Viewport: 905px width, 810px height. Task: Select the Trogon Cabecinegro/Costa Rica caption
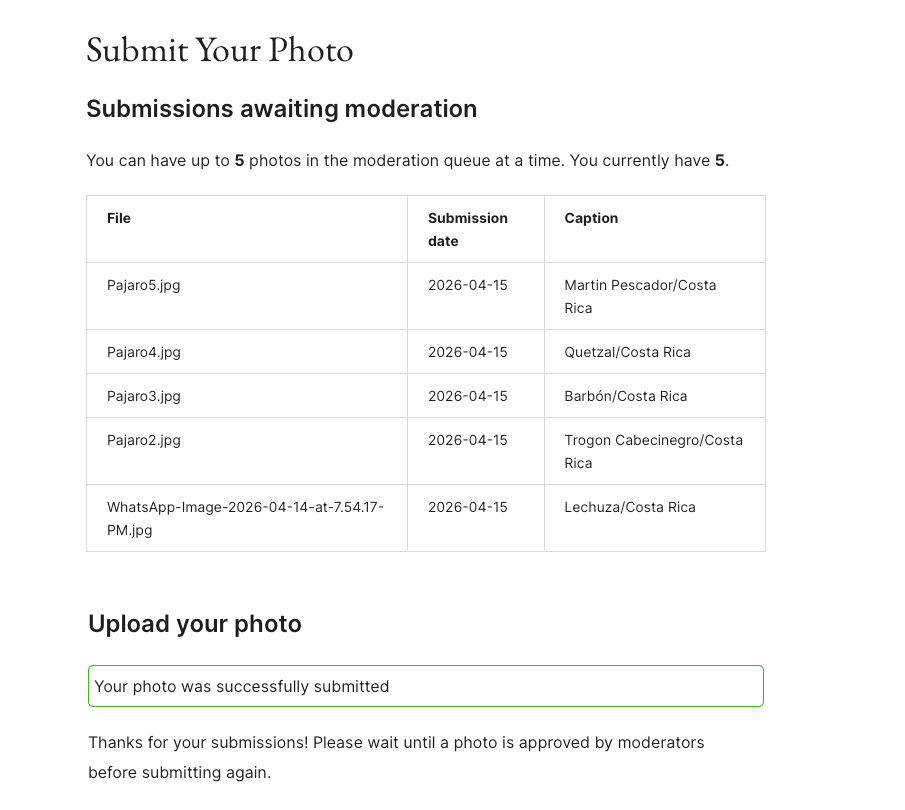point(653,451)
